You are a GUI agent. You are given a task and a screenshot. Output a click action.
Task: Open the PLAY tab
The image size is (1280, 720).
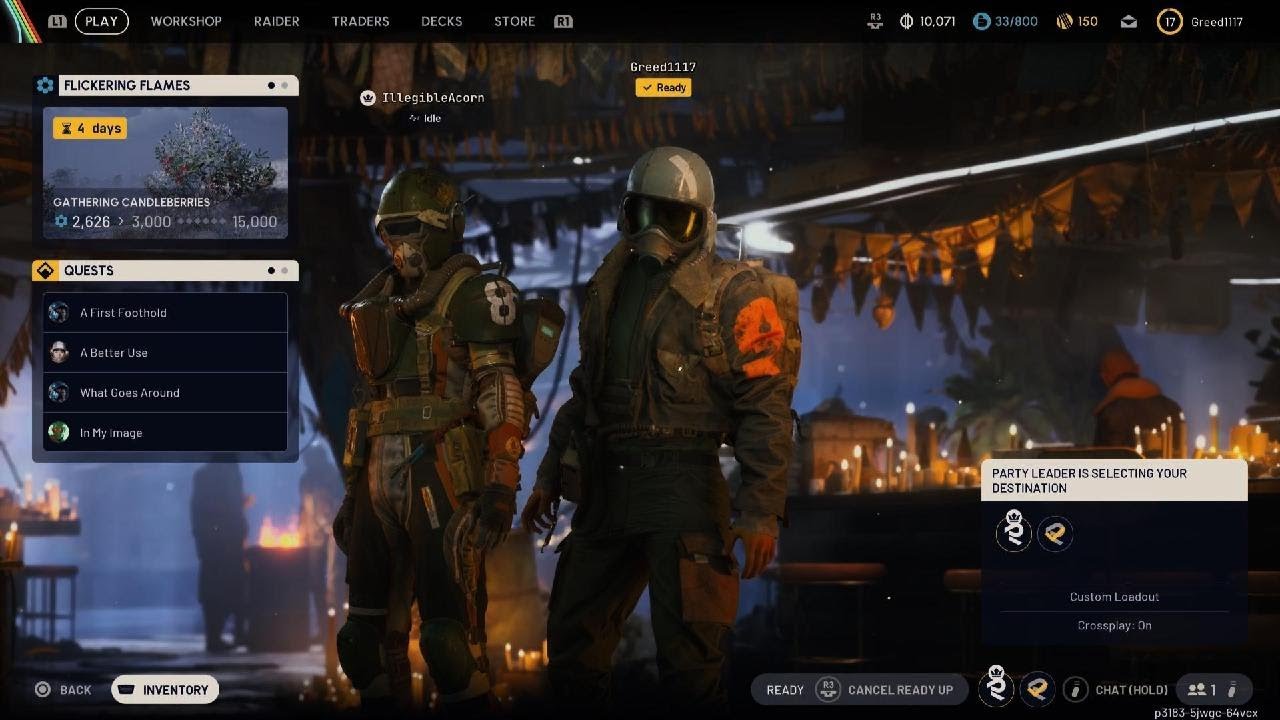click(x=101, y=21)
